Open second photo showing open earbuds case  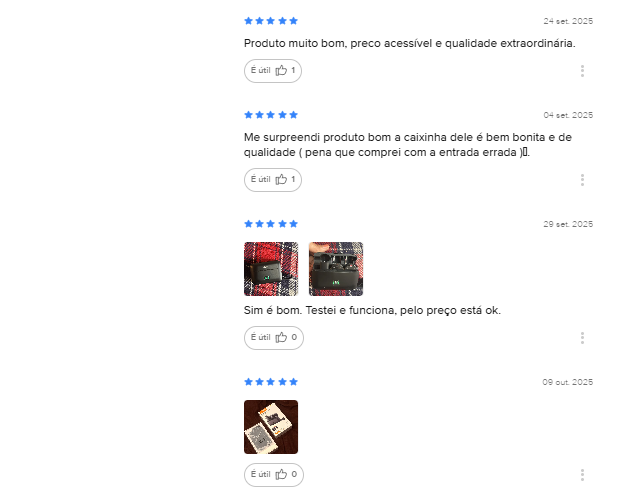(x=336, y=269)
